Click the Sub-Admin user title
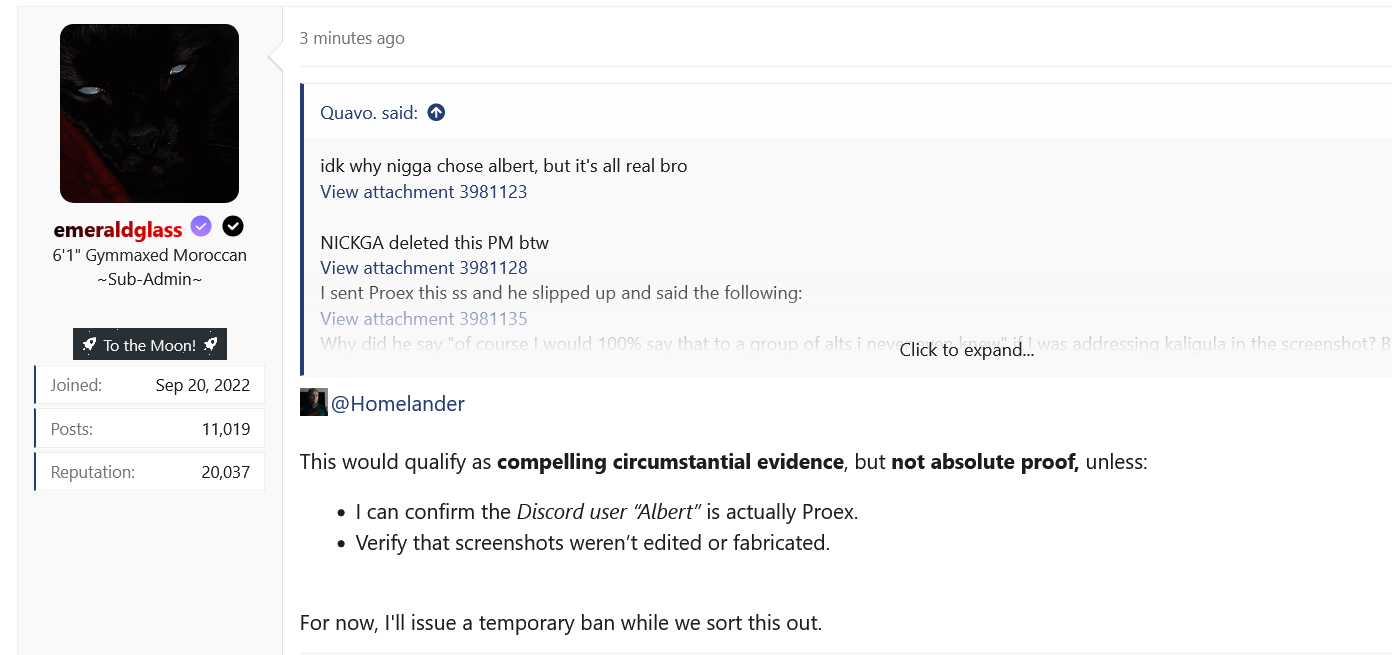 [x=150, y=279]
